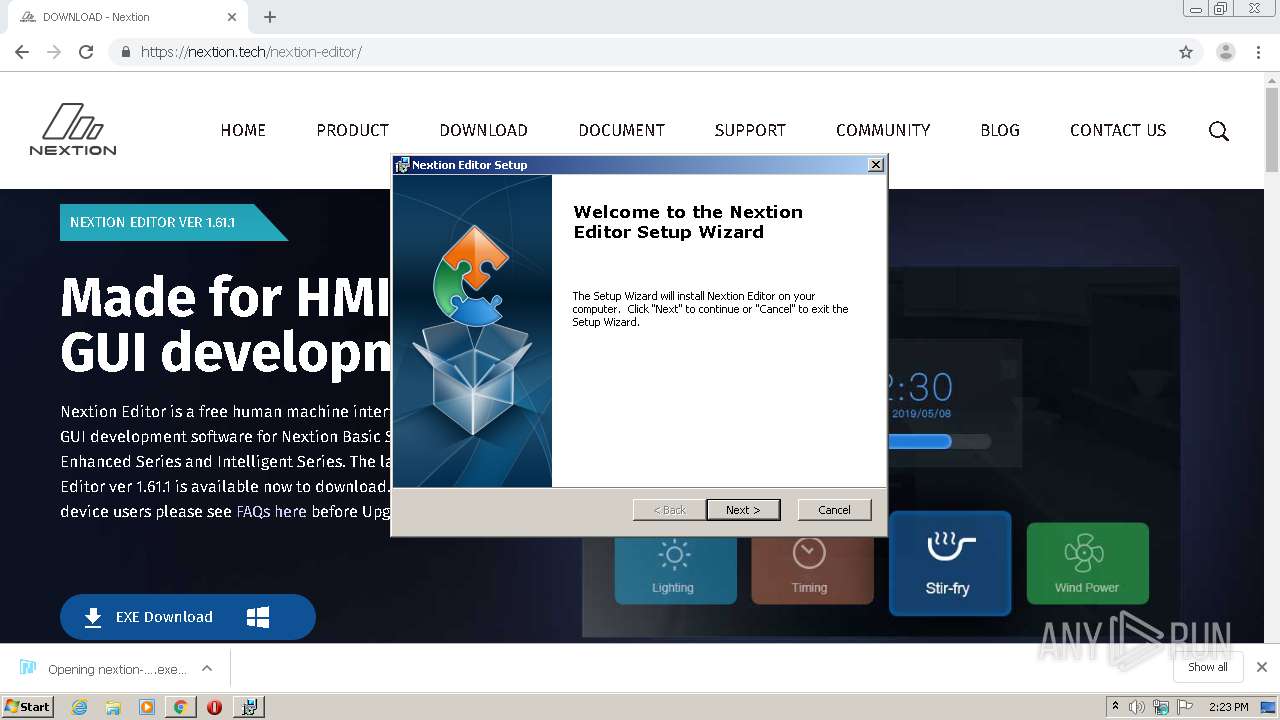Open the HOME menu item
This screenshot has height=720, width=1280.
[x=243, y=130]
